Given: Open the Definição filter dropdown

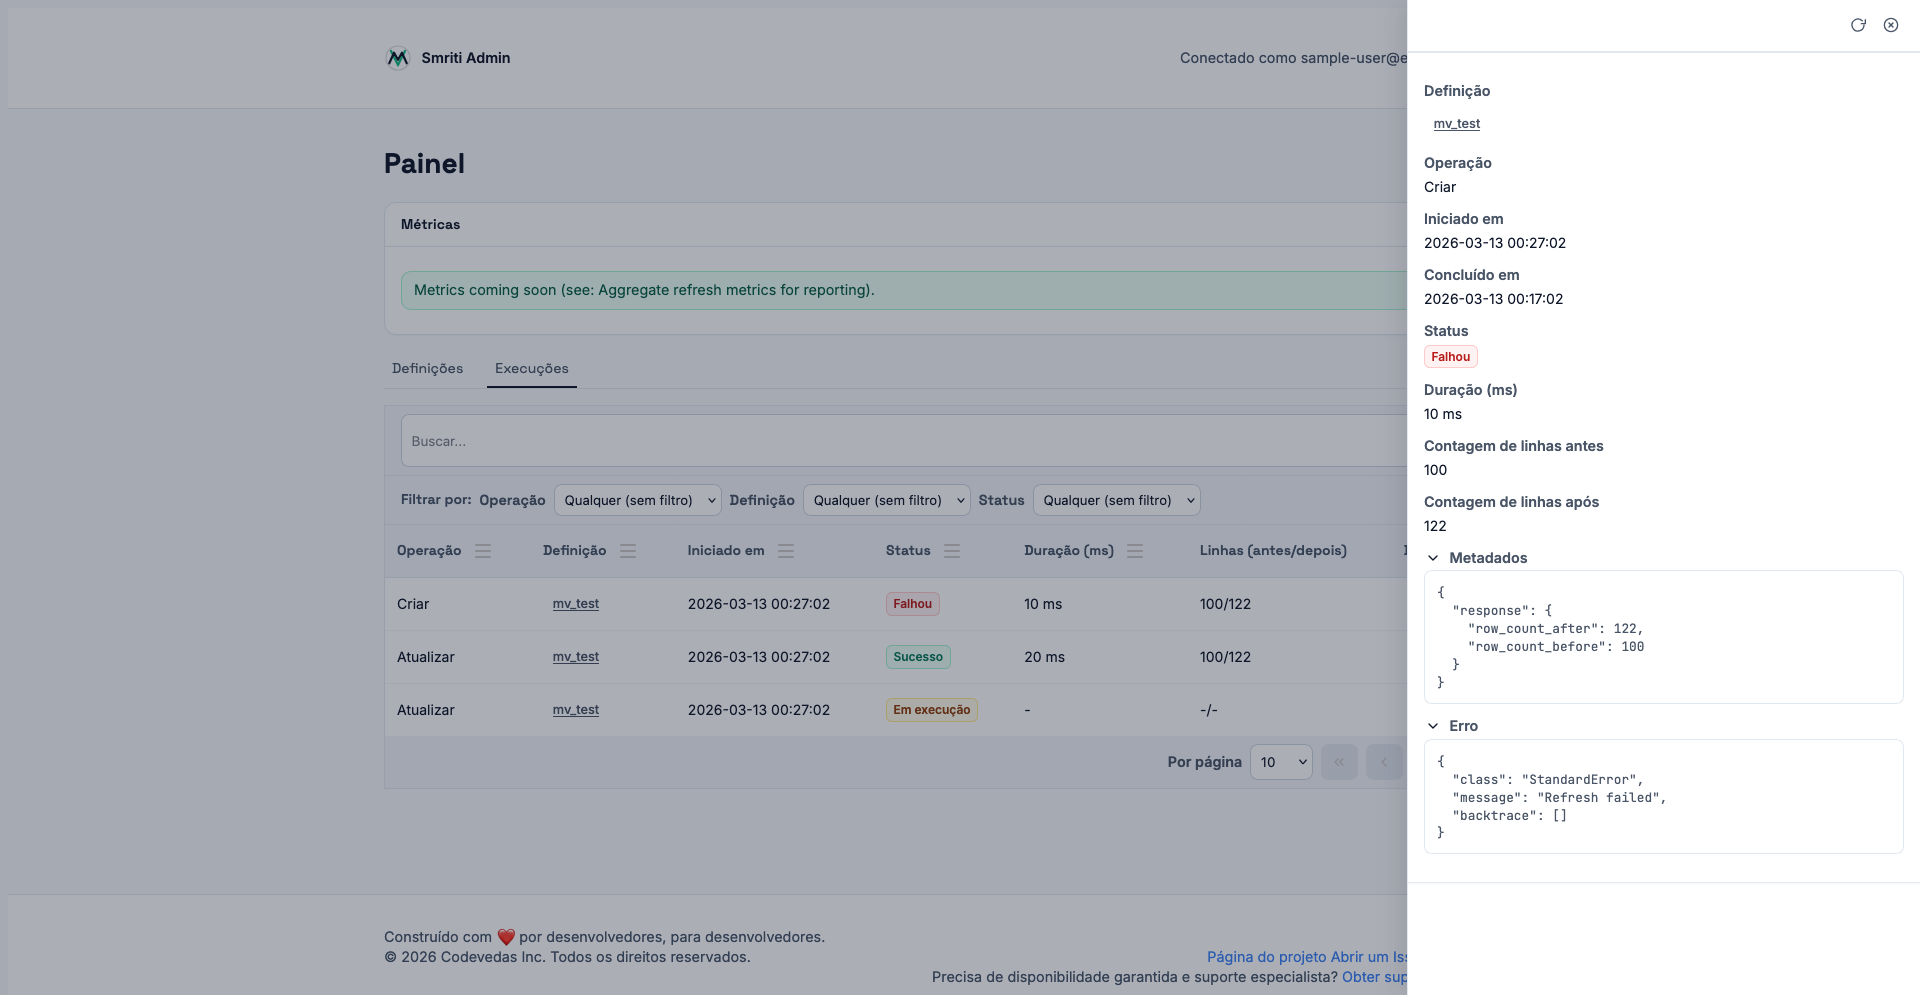Looking at the screenshot, I should (886, 500).
